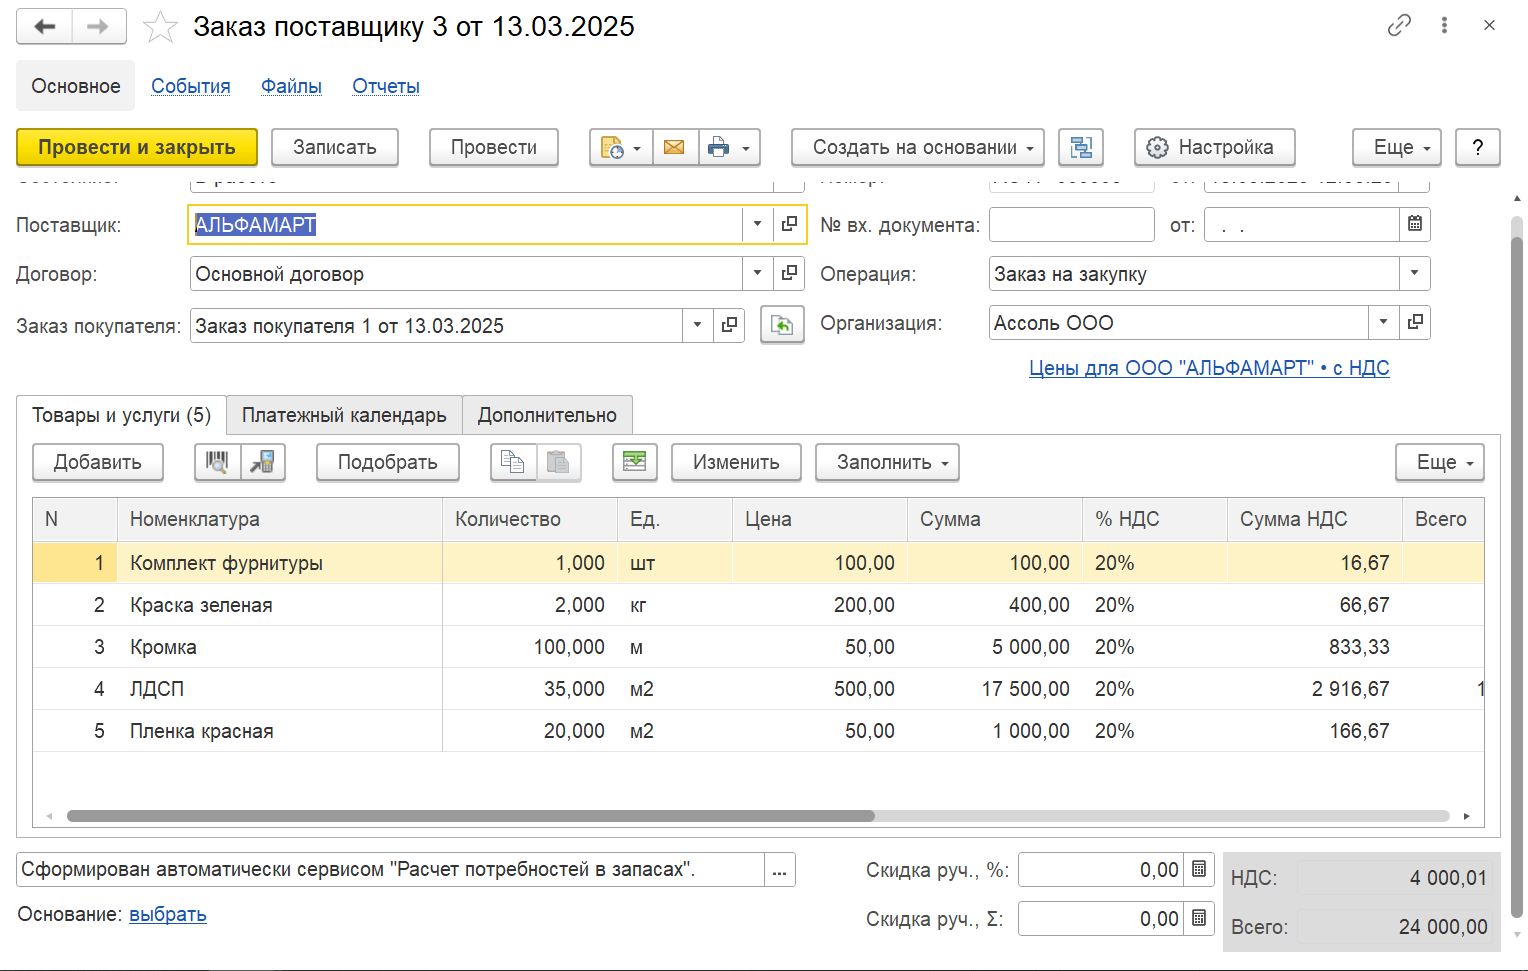The width and height of the screenshot is (1528, 971).
Task: Open the Основной договор contract card icon
Action: 789,272
